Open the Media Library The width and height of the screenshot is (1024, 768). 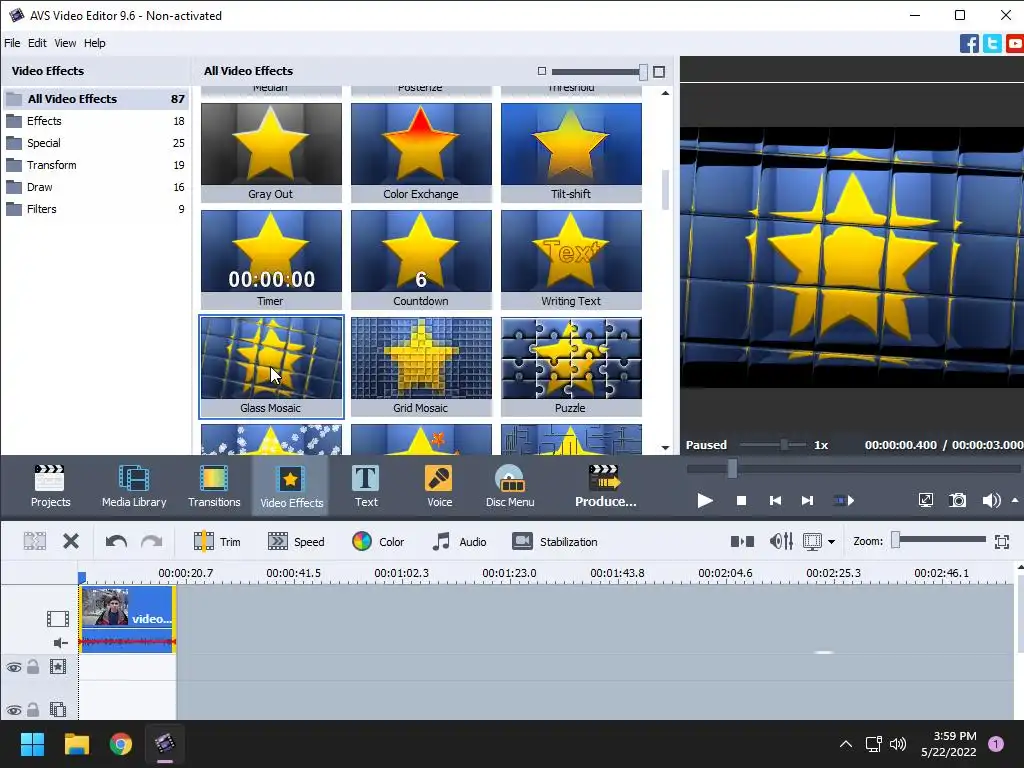coord(134,486)
